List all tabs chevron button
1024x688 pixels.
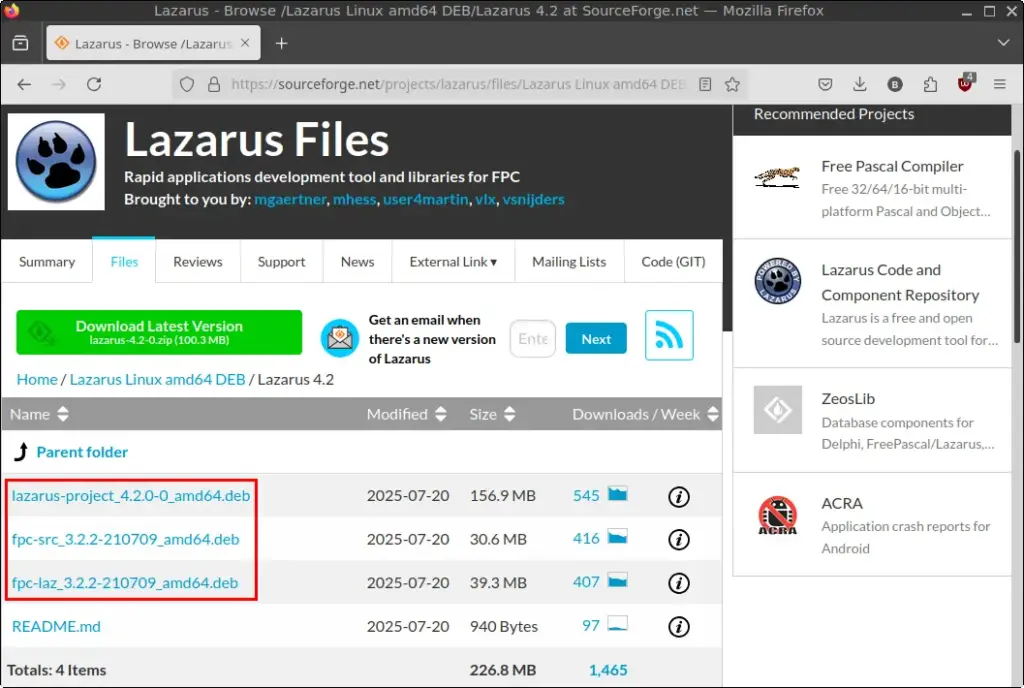[x=1003, y=43]
